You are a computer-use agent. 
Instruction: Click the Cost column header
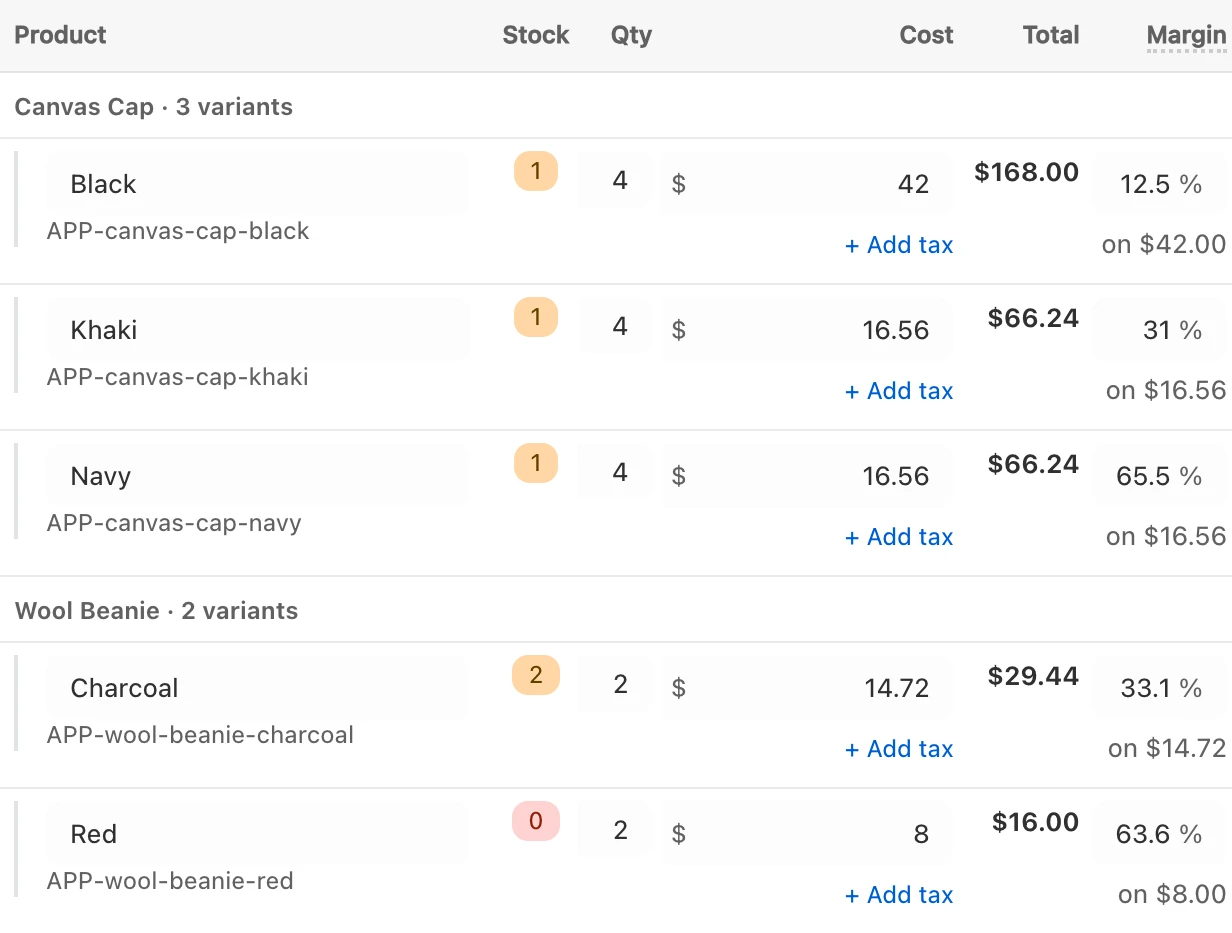[926, 35]
